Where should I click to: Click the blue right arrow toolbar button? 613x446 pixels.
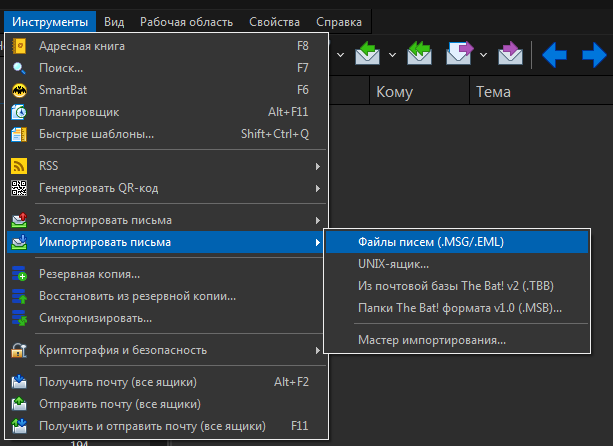pyautogui.click(x=594, y=55)
